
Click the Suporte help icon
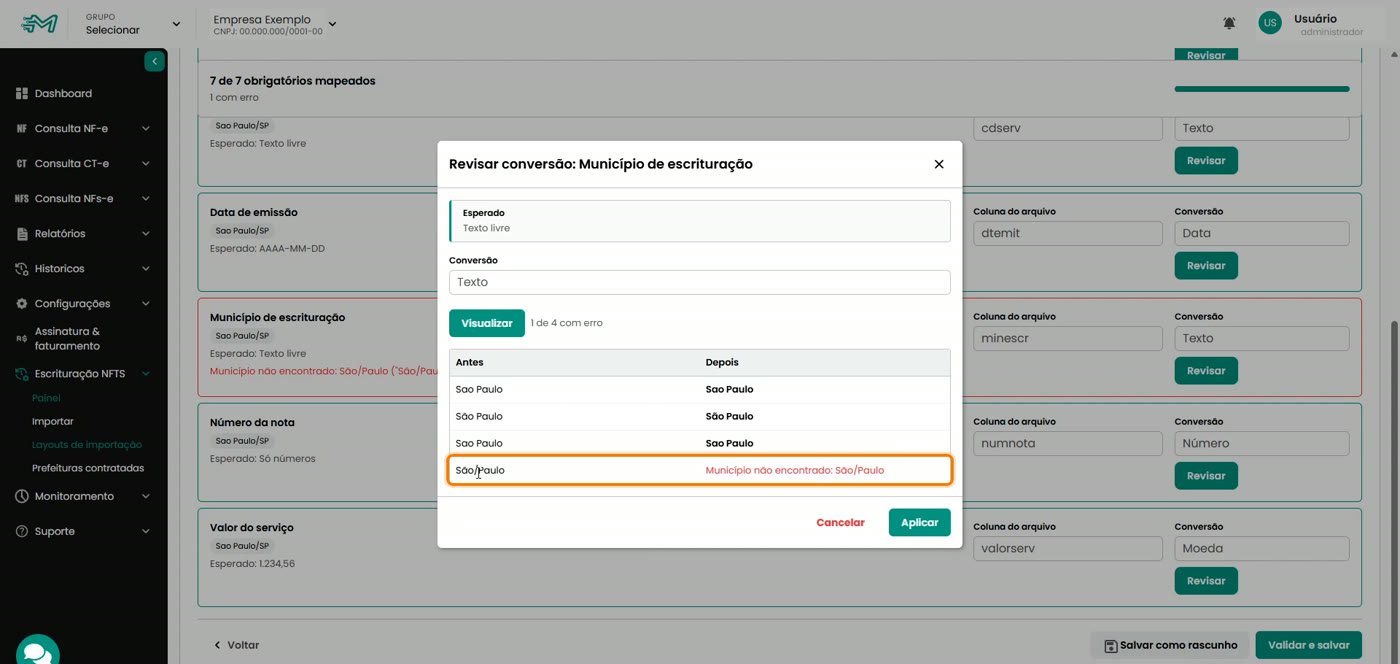coord(21,531)
